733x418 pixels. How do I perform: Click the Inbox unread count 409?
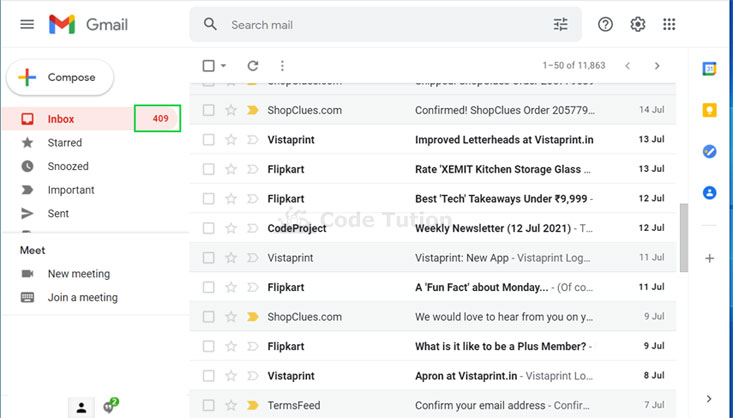(160, 119)
